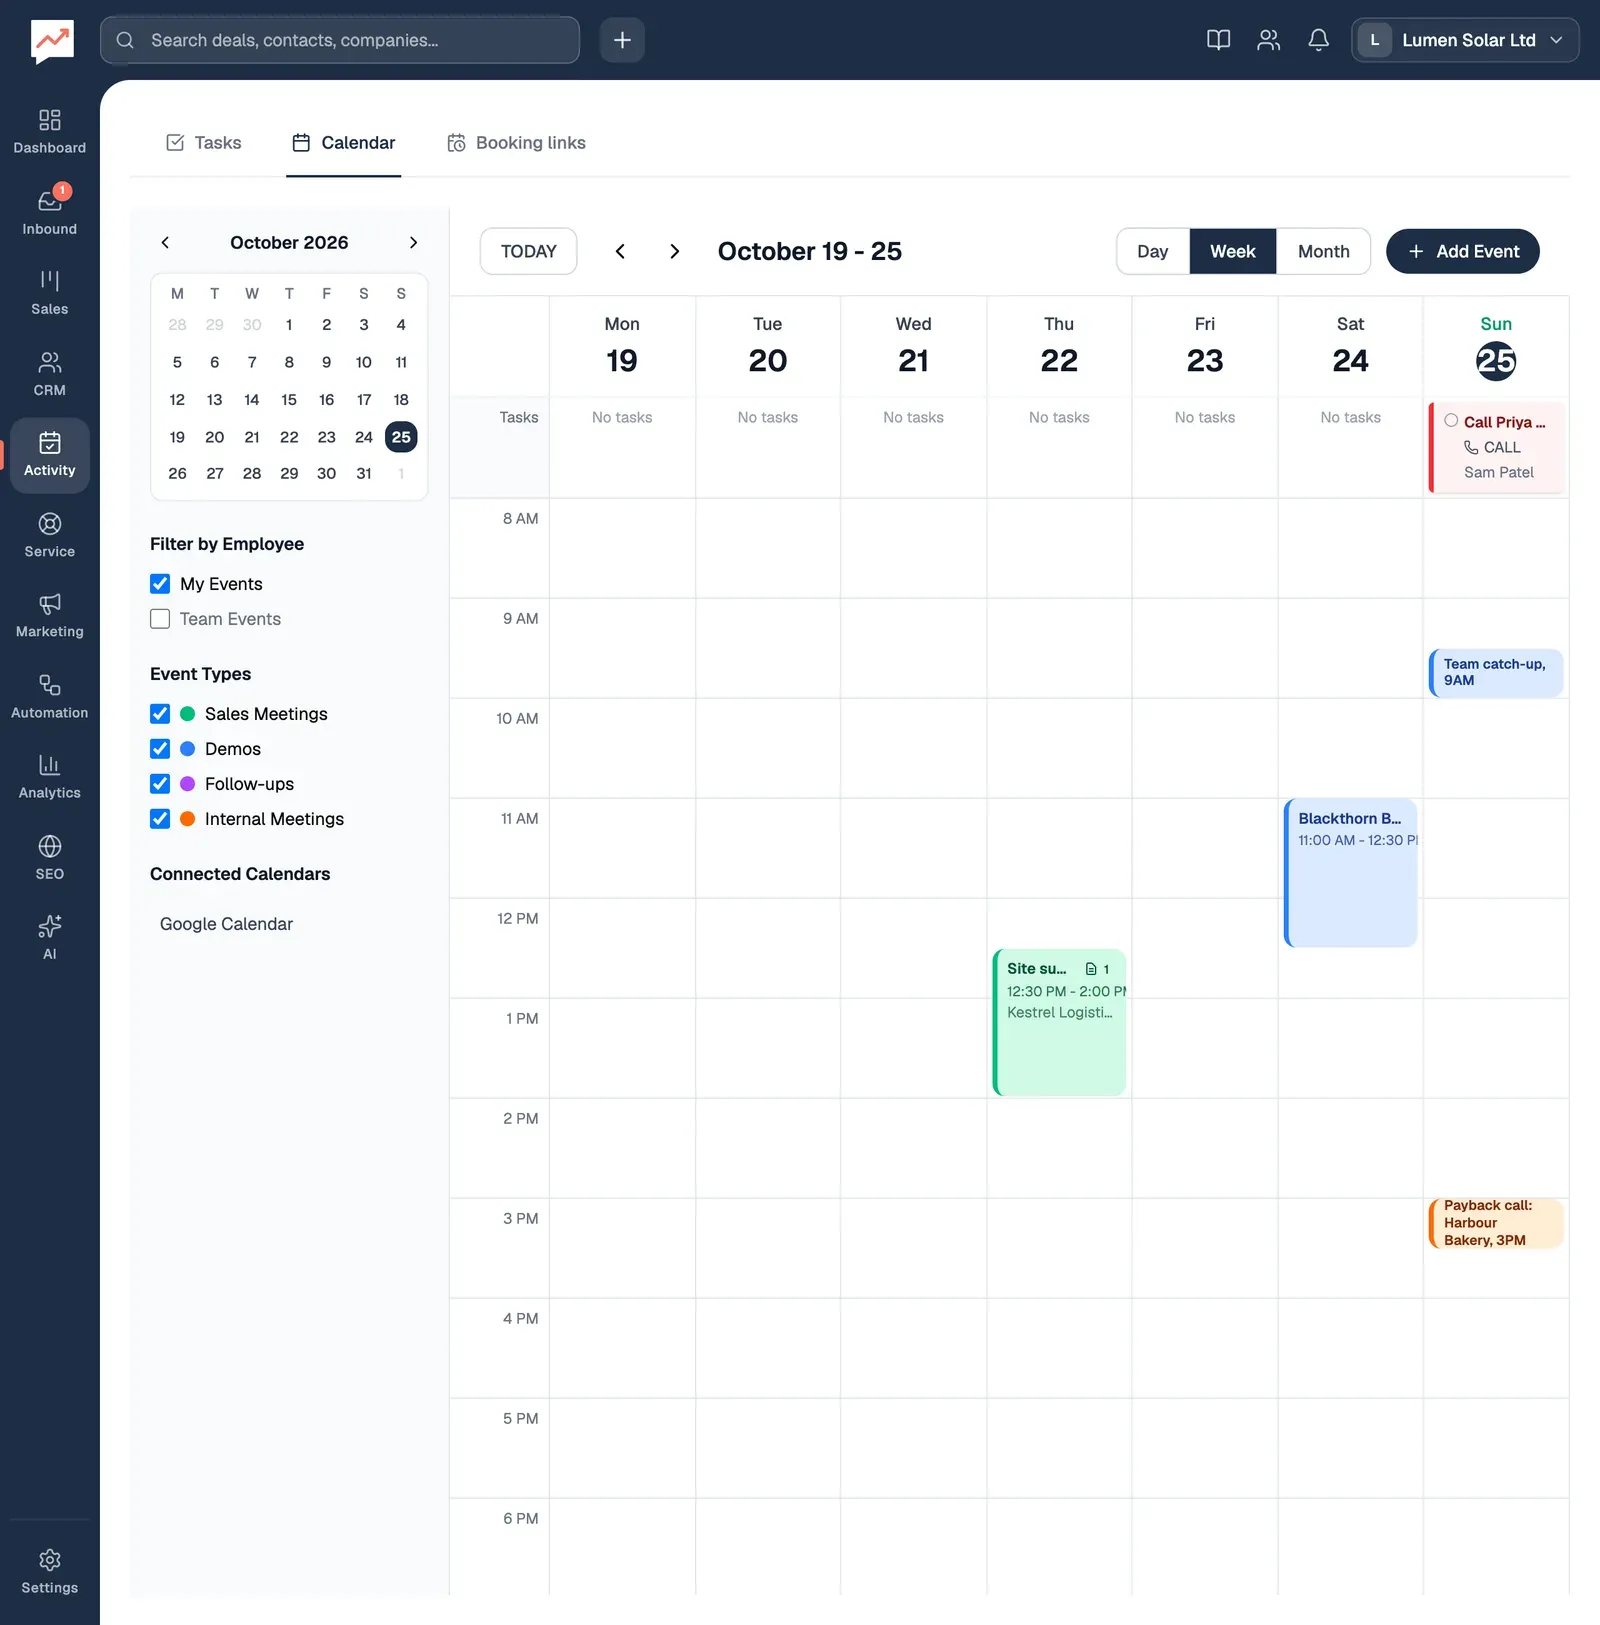Select October 15 in mini calendar
The image size is (1600, 1625).
coord(289,400)
